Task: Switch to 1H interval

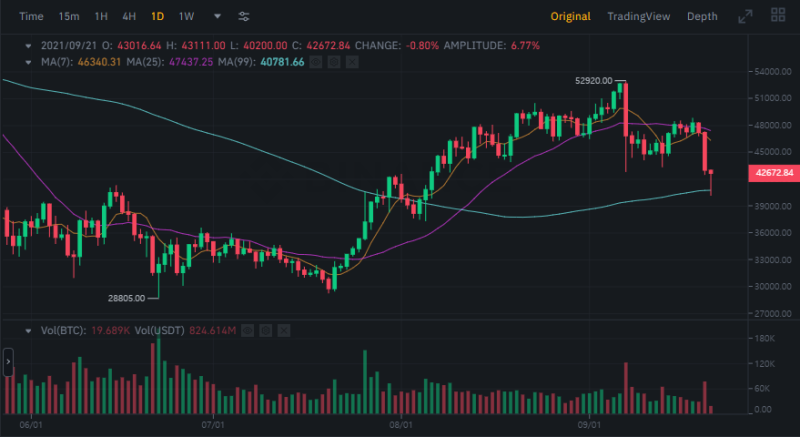Action: point(101,16)
